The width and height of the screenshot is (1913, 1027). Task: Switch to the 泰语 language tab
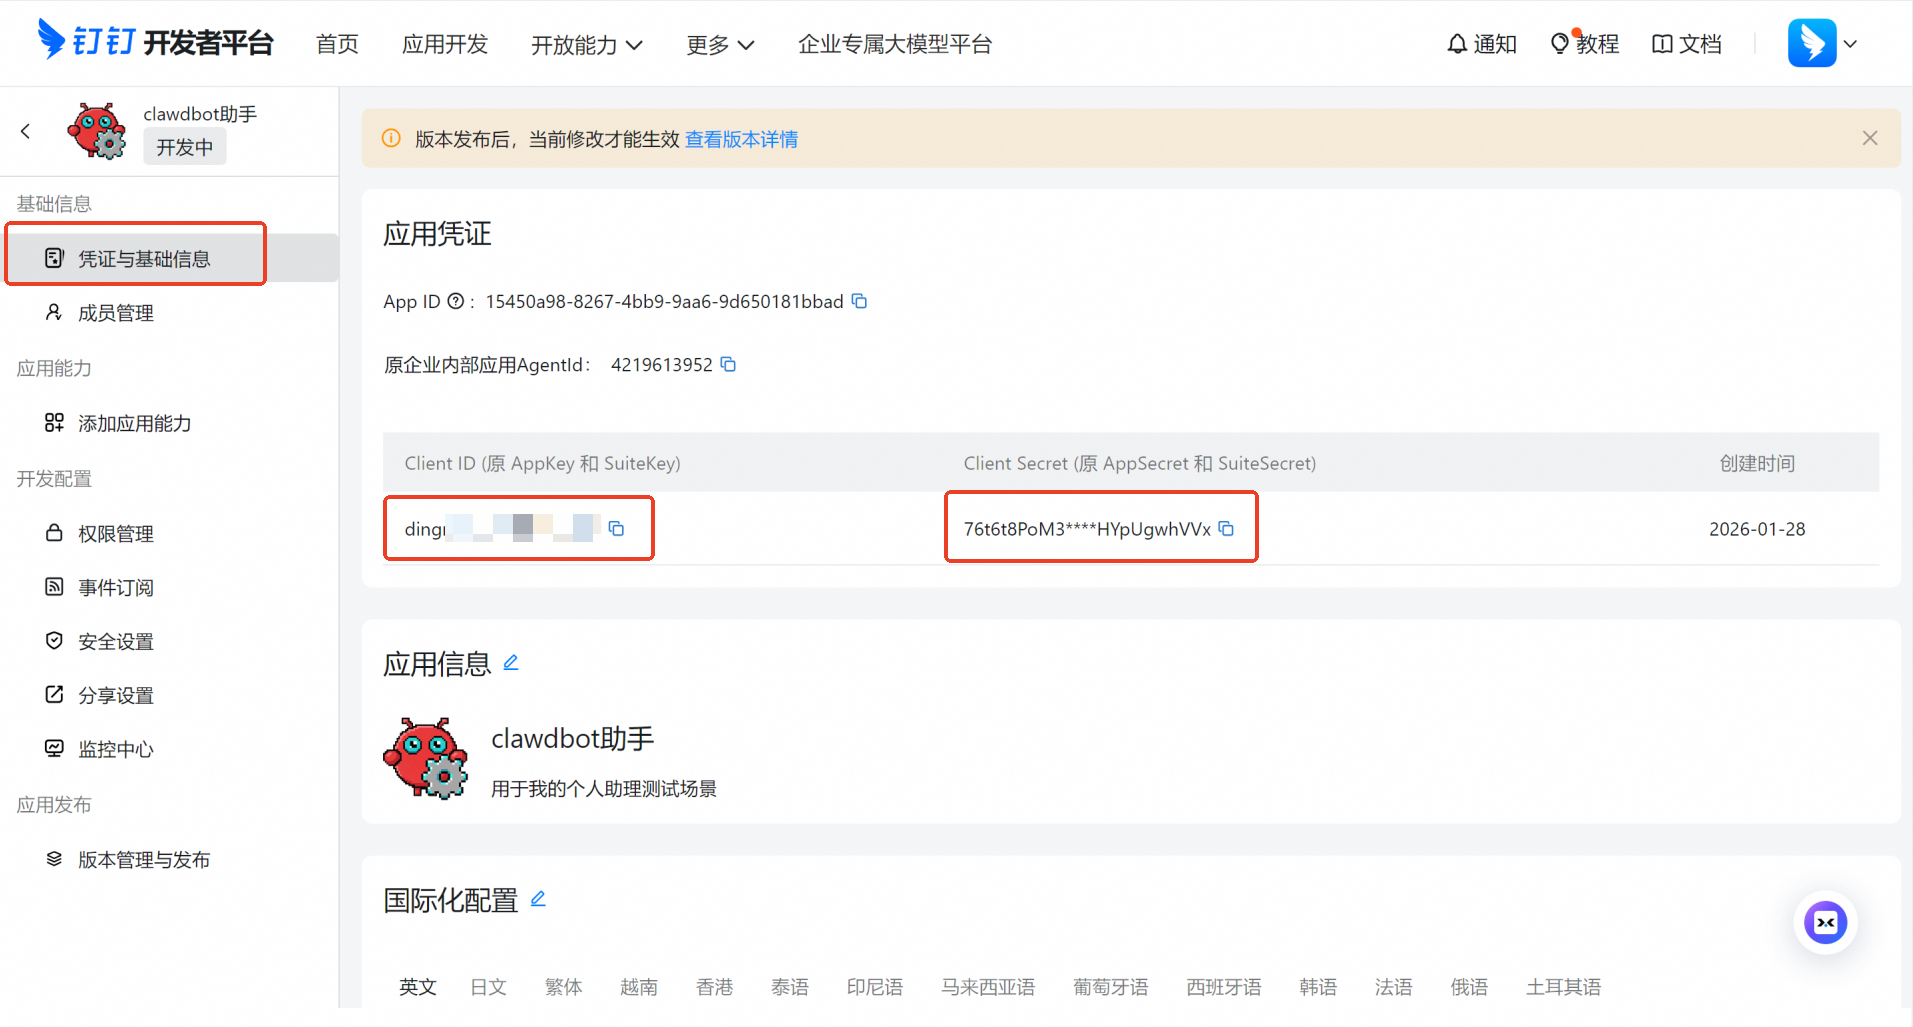(790, 987)
